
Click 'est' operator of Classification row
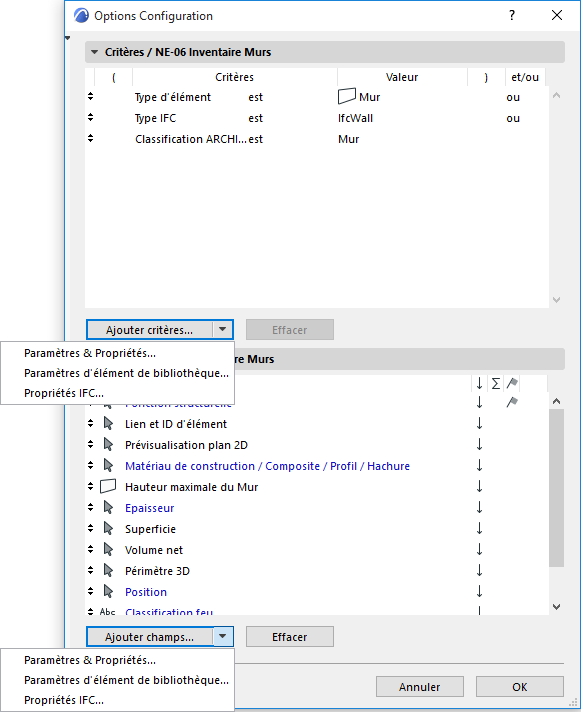[x=256, y=139]
